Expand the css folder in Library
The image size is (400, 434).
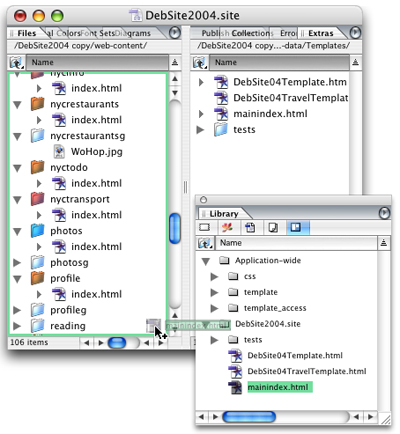pos(214,276)
